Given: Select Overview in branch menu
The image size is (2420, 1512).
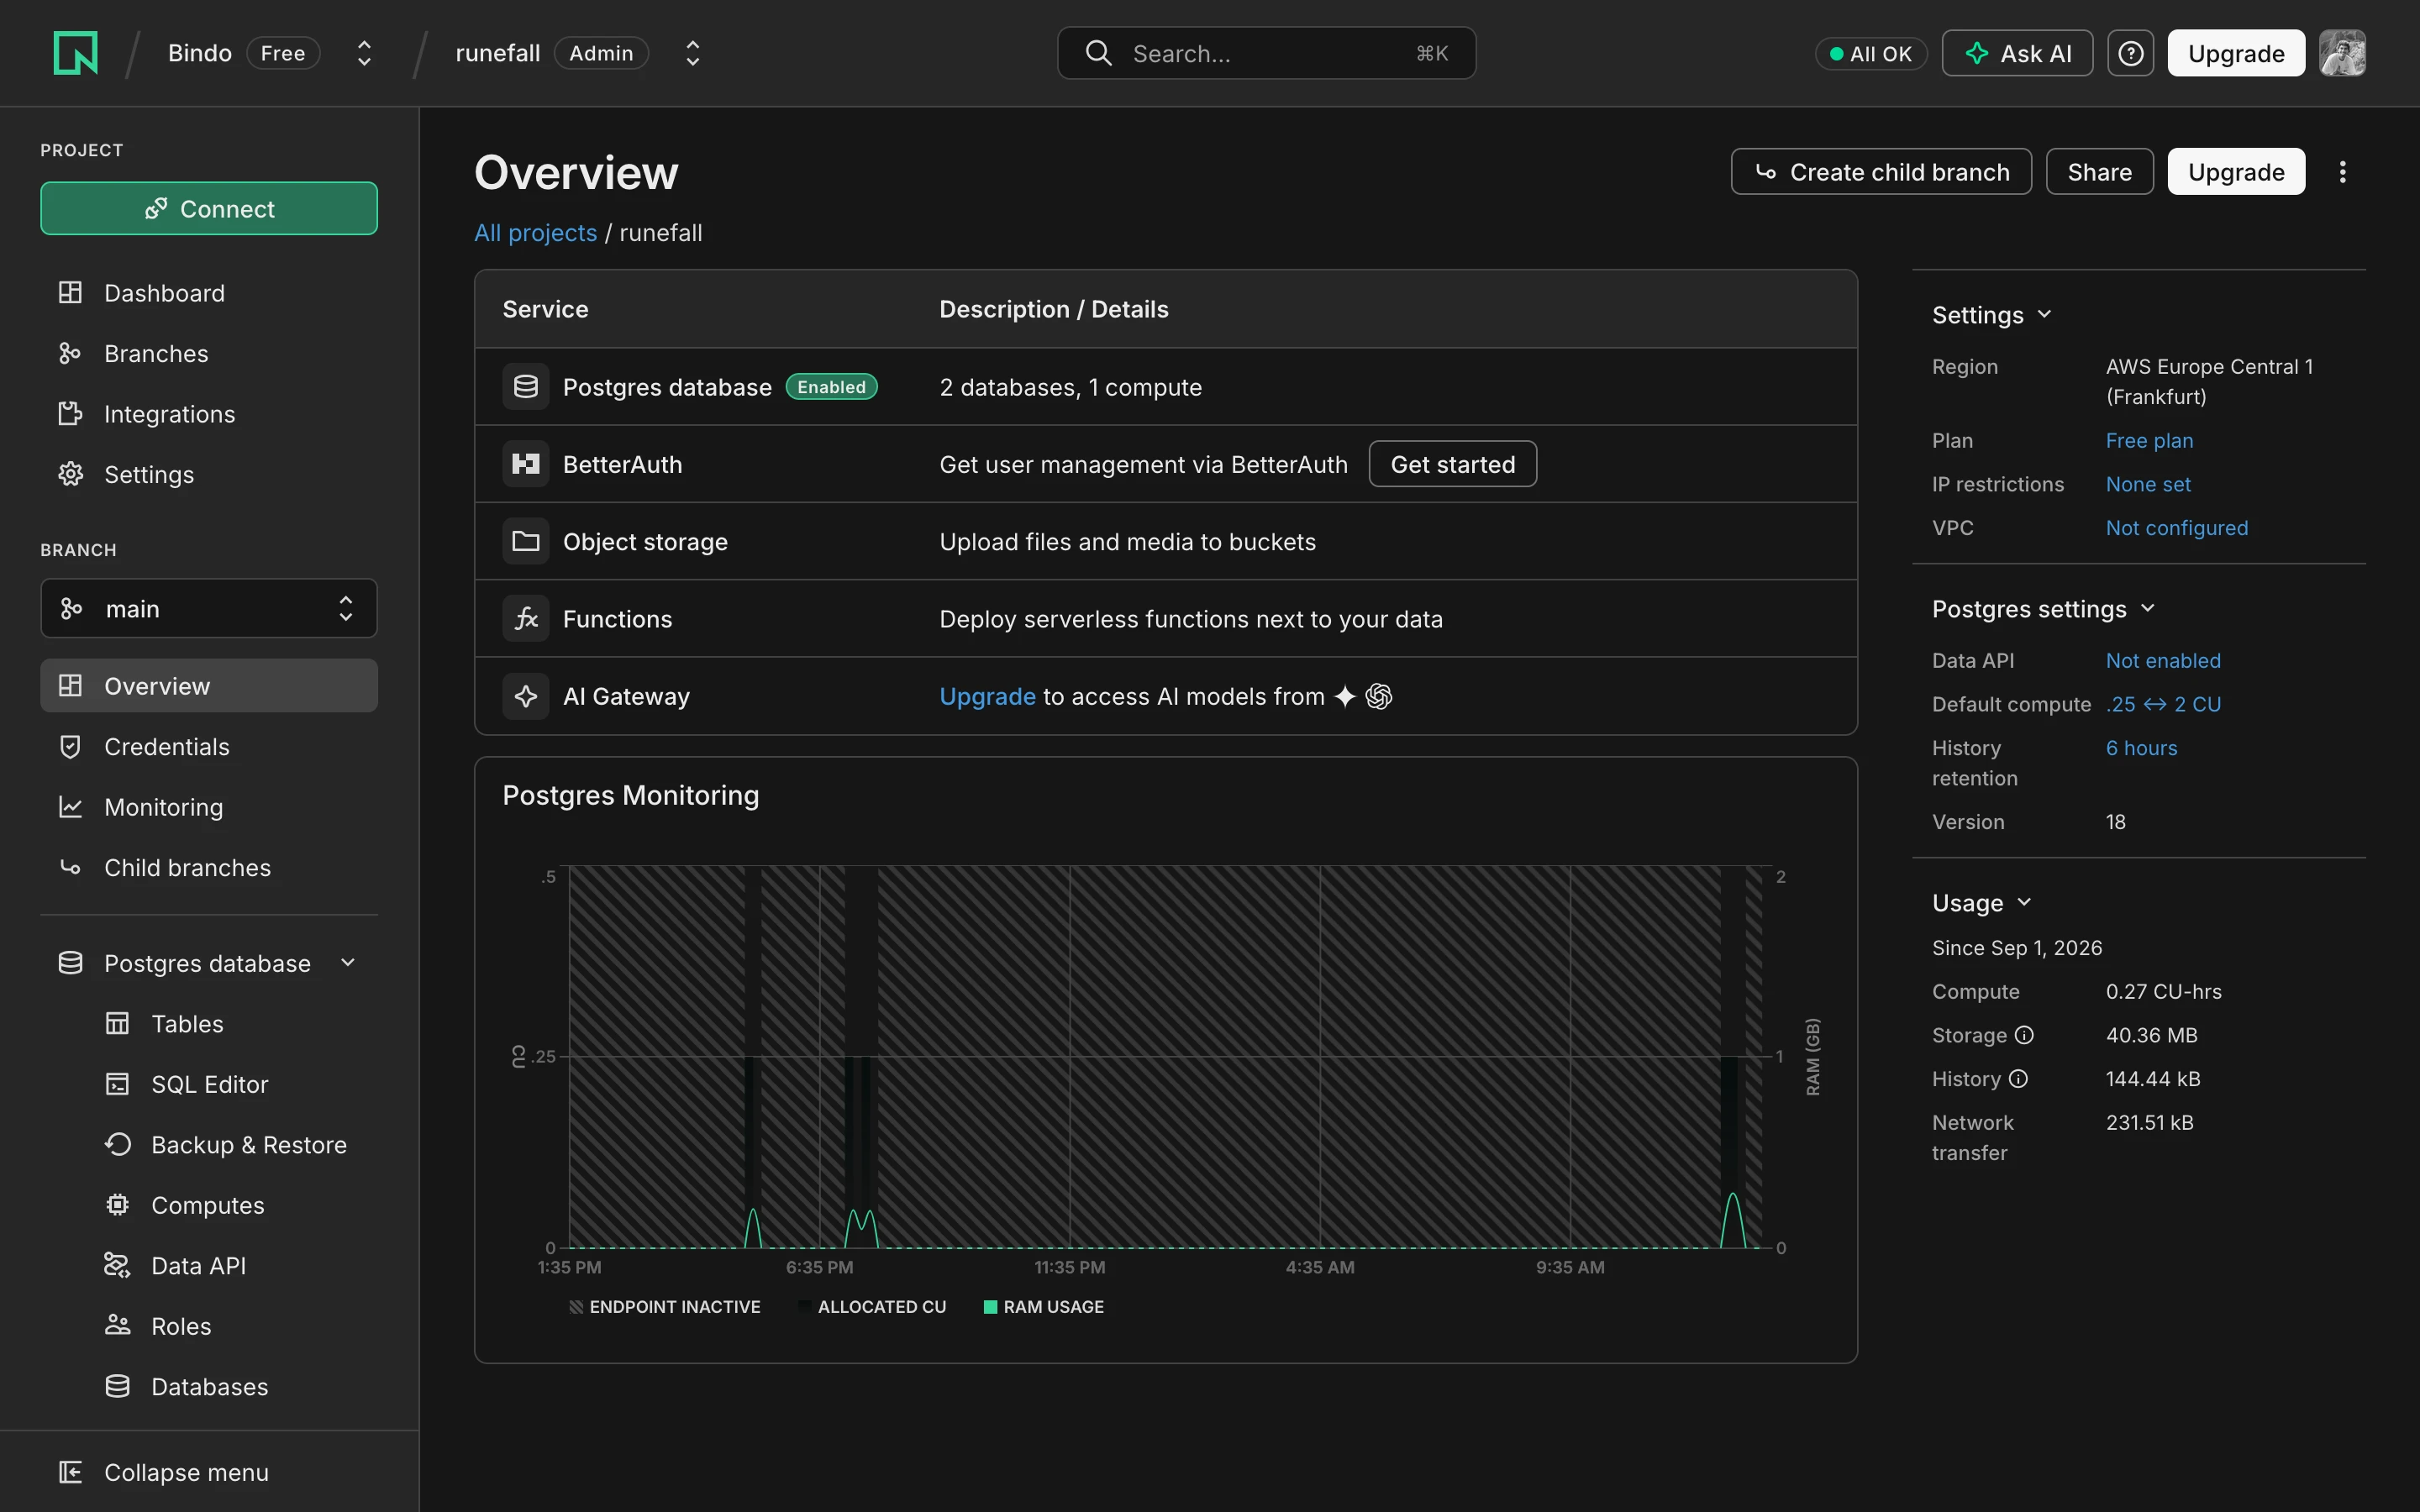Looking at the screenshot, I should [209, 685].
